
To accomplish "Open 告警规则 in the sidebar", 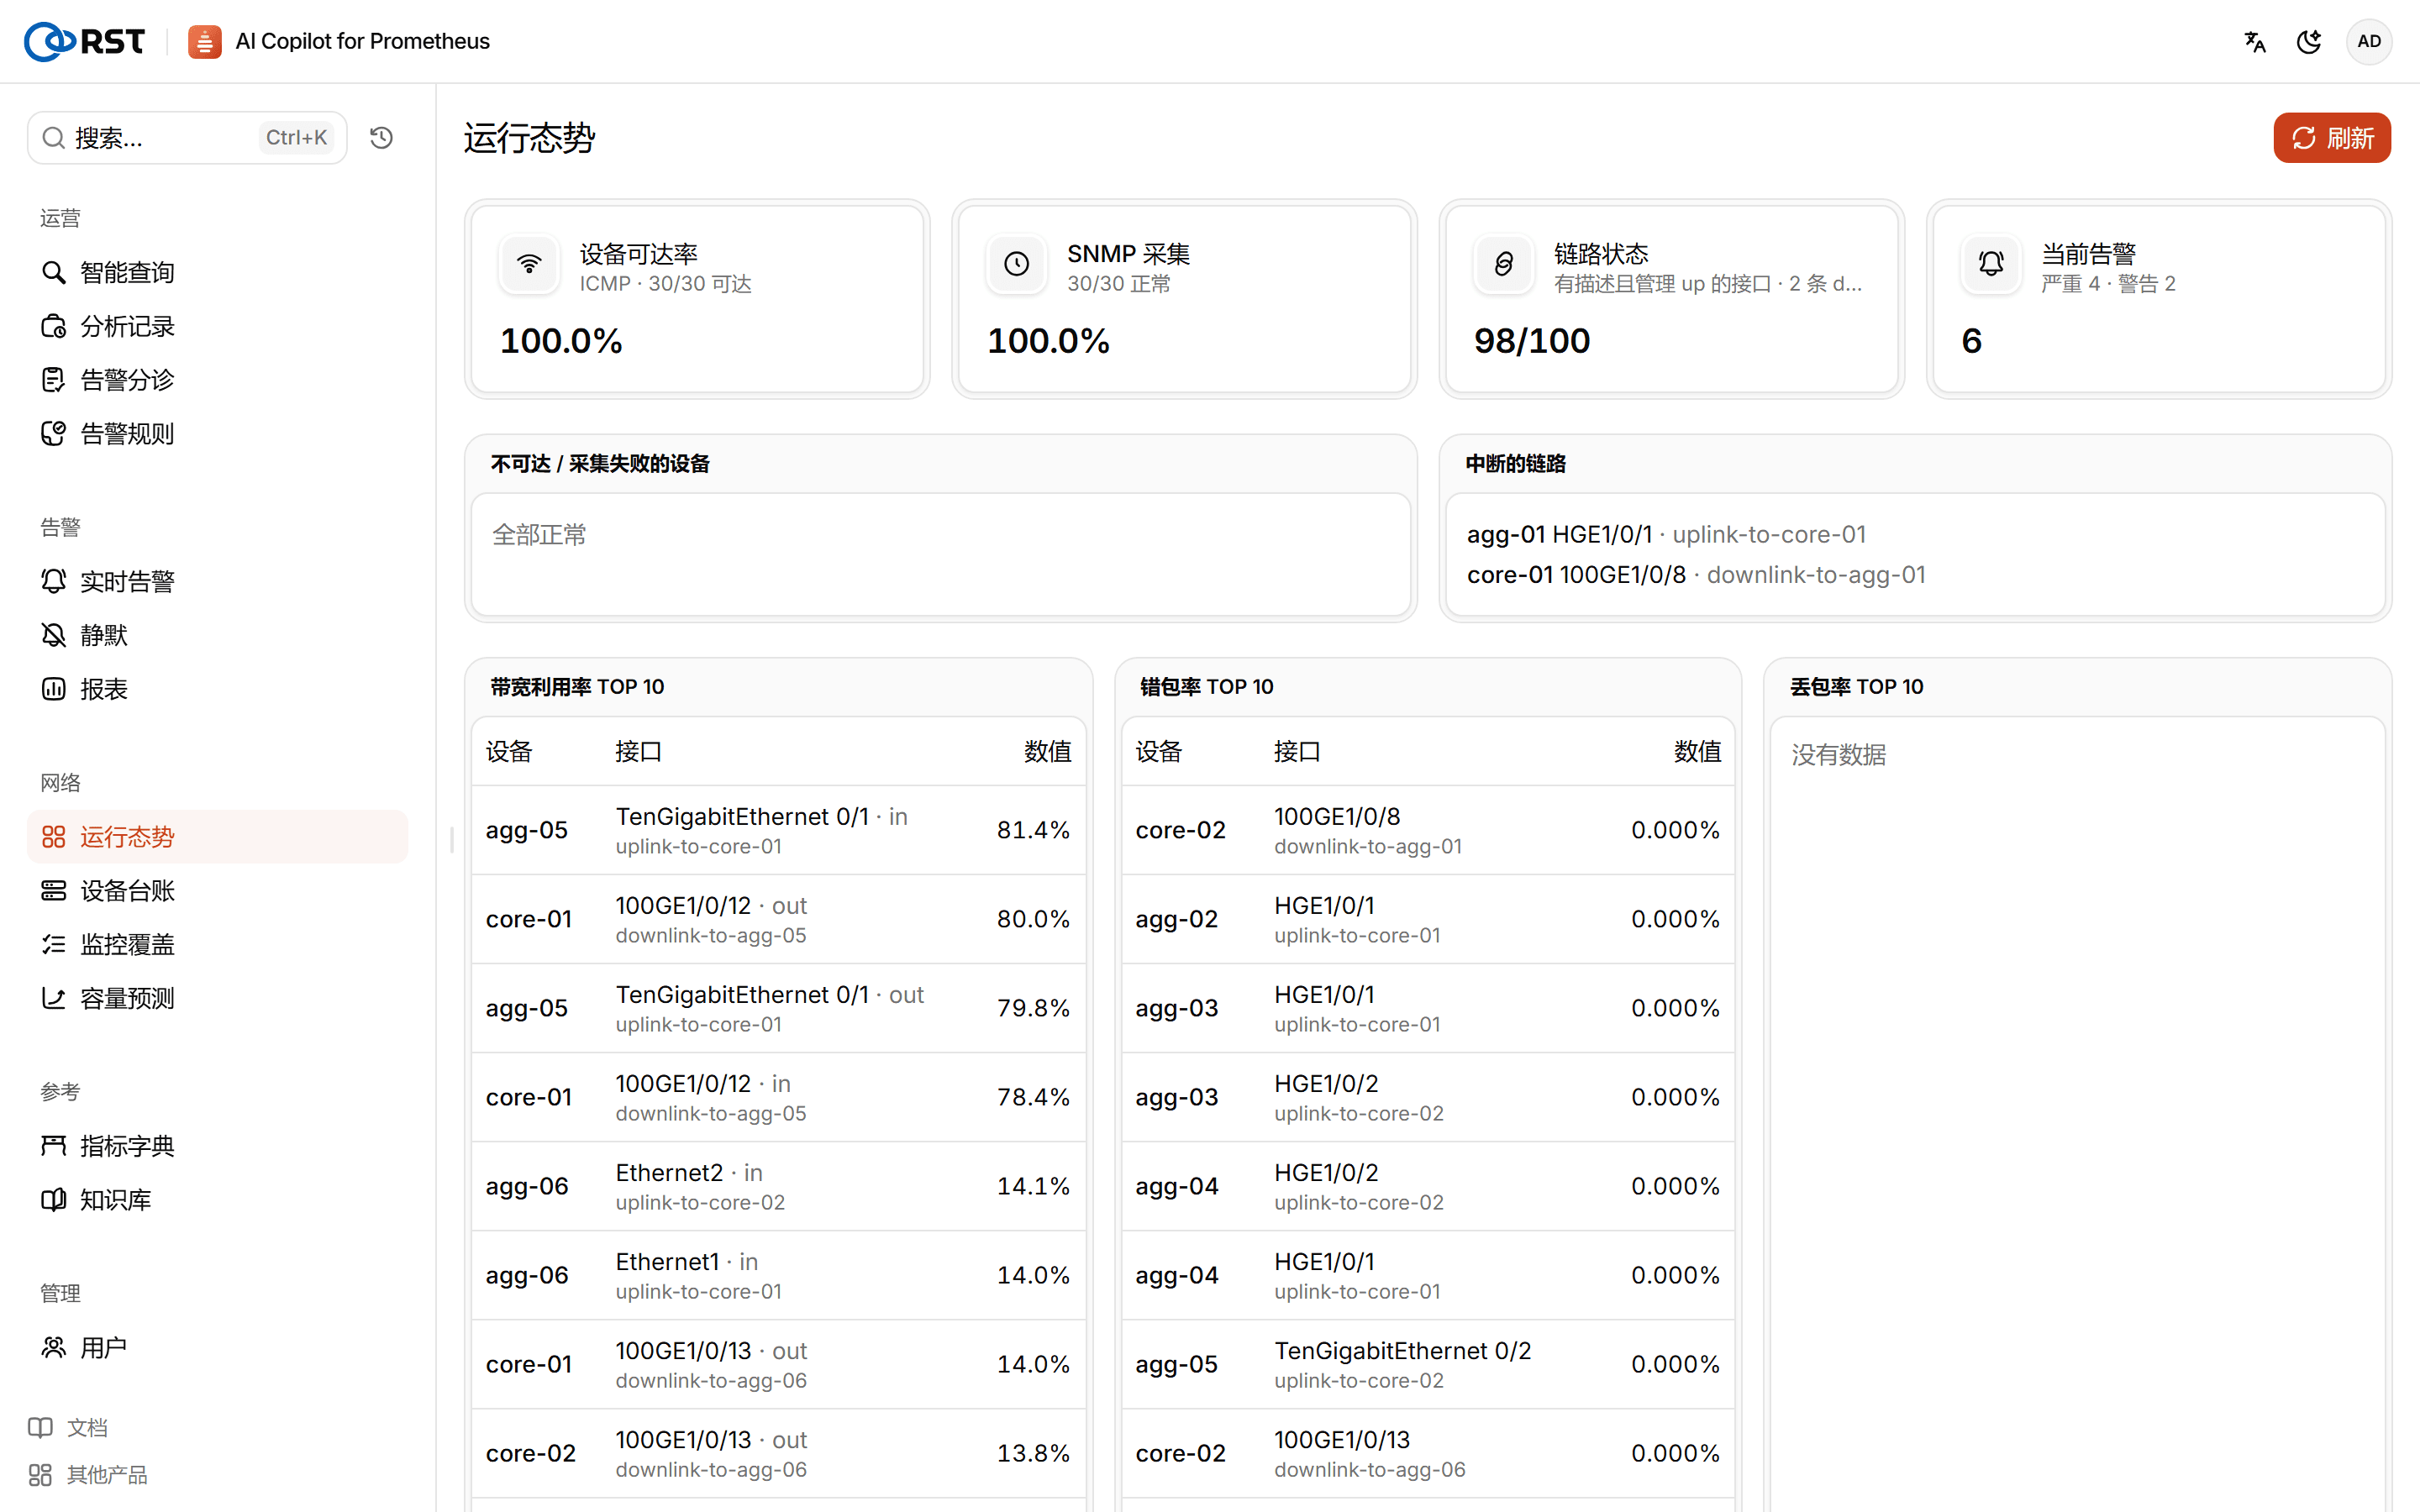I will point(217,433).
